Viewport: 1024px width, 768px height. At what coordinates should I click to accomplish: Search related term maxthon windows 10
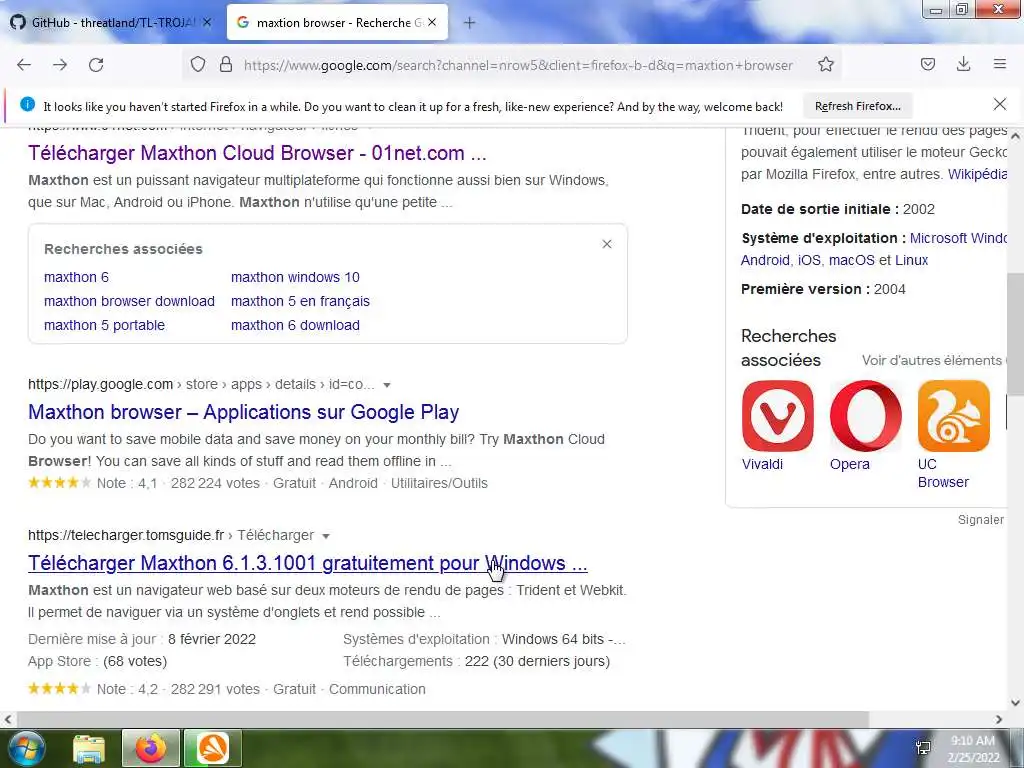[295, 277]
